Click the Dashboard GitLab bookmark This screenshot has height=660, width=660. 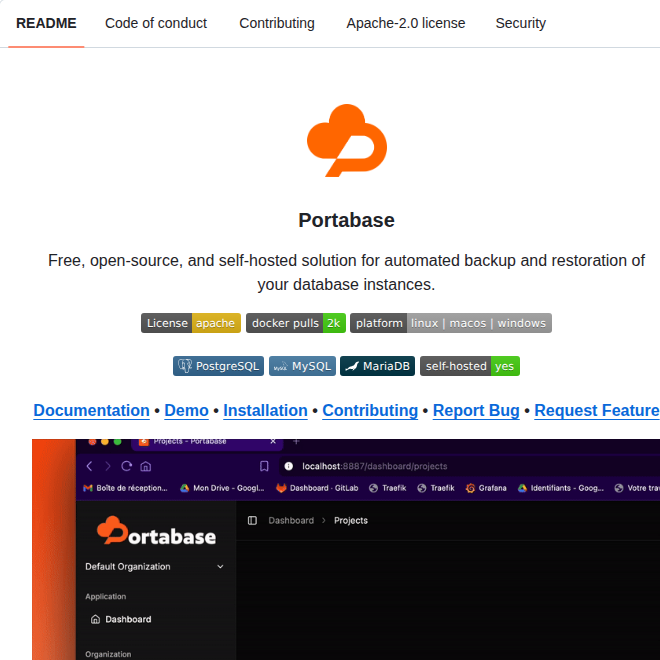[317, 488]
